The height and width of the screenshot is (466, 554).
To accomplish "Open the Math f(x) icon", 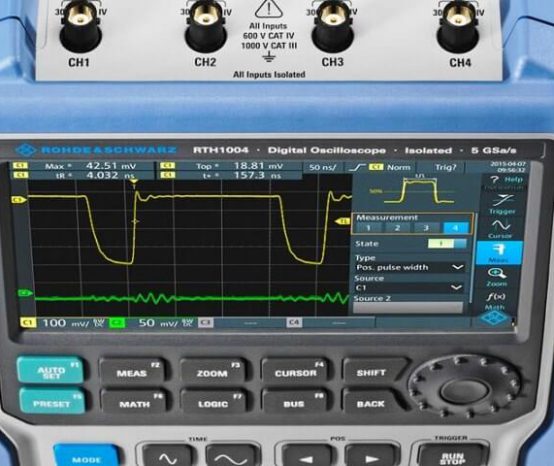I will click(x=495, y=300).
